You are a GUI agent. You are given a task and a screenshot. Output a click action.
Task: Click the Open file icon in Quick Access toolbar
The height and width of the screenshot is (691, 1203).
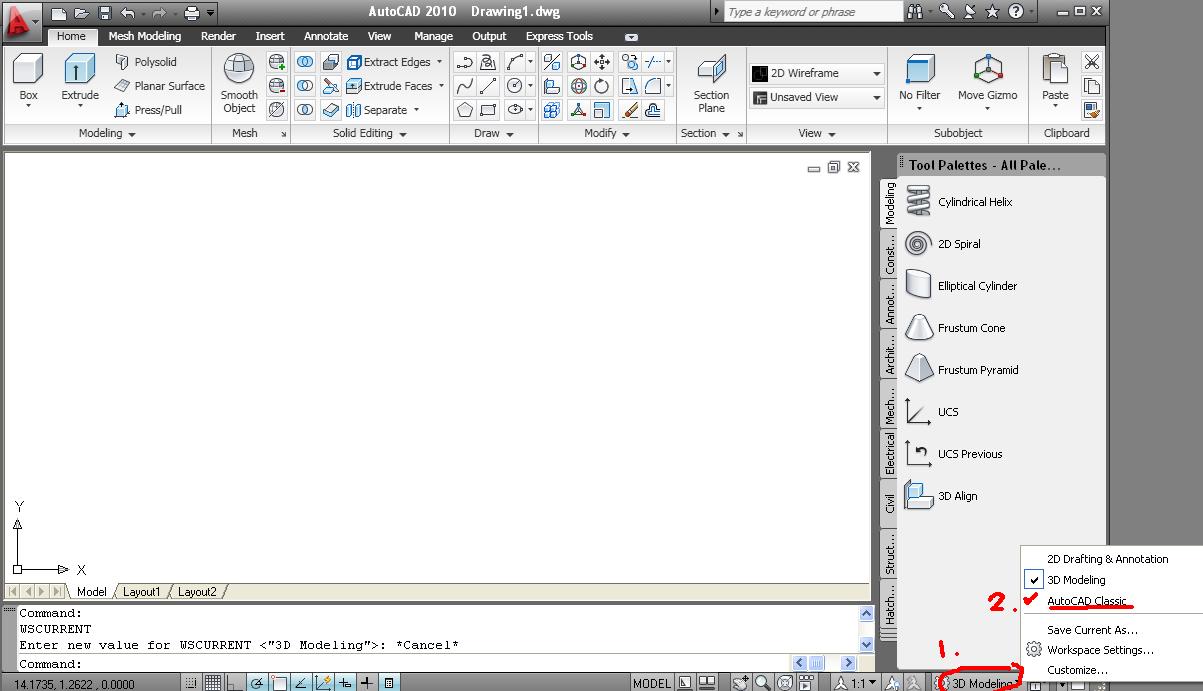(81, 13)
